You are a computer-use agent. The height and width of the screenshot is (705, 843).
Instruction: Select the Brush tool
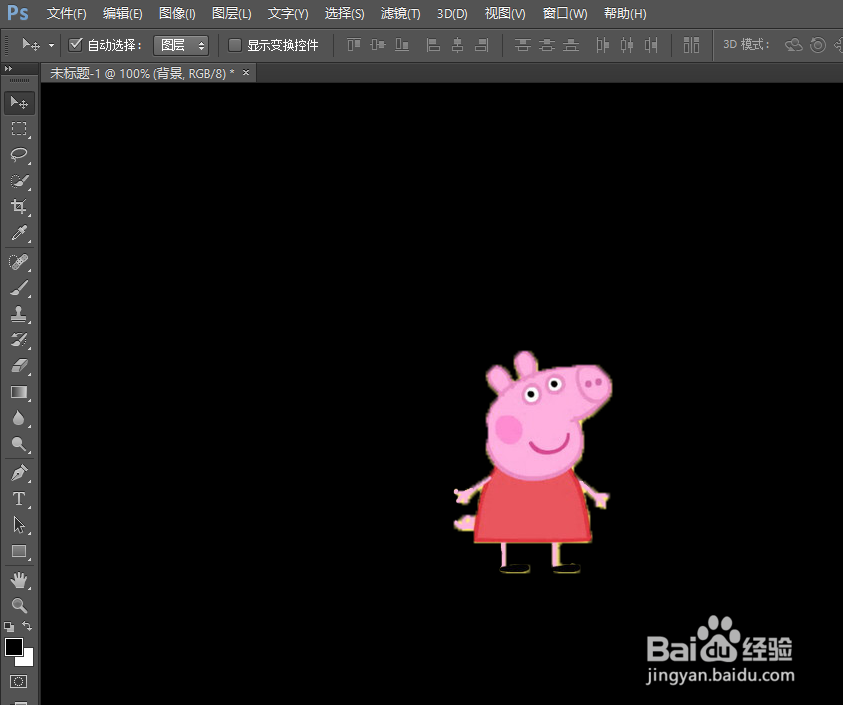point(19,288)
